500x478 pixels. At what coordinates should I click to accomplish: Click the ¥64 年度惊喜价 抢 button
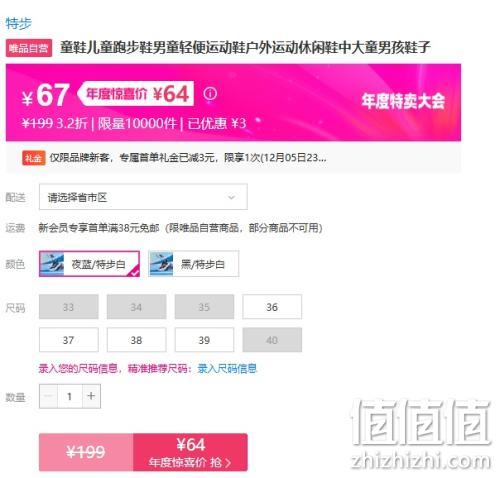pyautogui.click(x=190, y=452)
